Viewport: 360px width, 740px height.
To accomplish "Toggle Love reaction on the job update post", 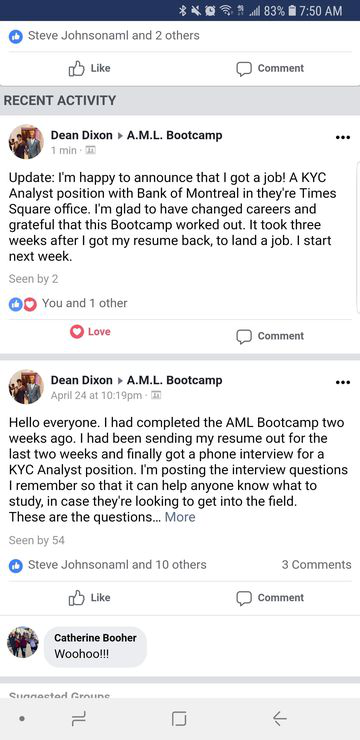I will (x=90, y=332).
